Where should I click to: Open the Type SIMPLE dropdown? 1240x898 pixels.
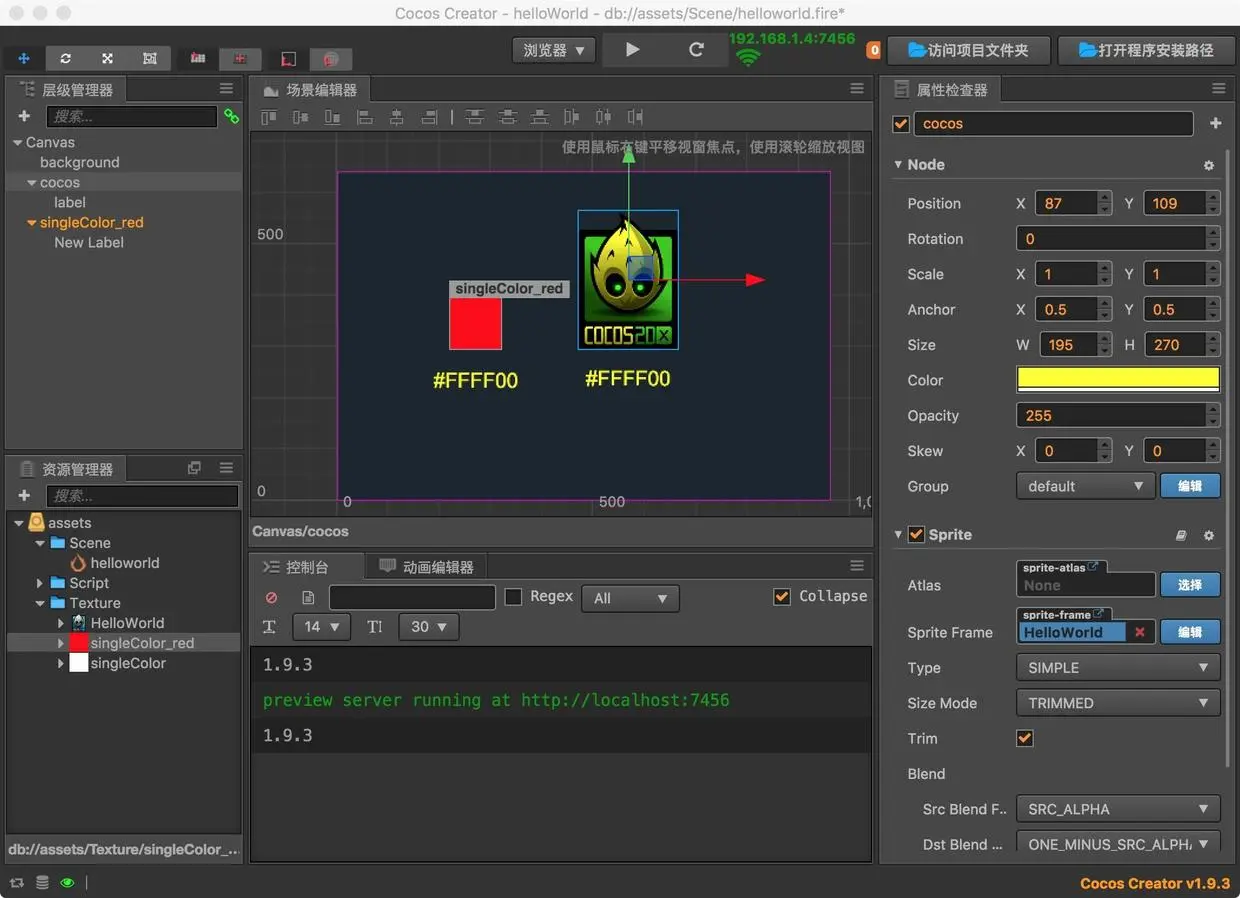(1117, 668)
